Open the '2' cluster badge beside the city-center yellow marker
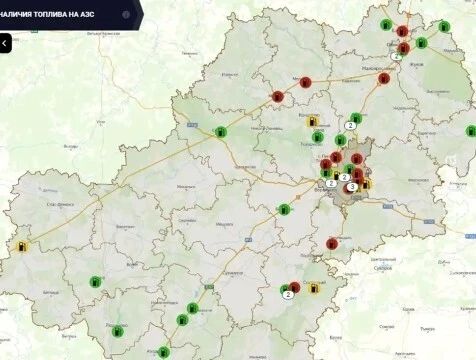This screenshot has width=476, height=360. (344, 177)
